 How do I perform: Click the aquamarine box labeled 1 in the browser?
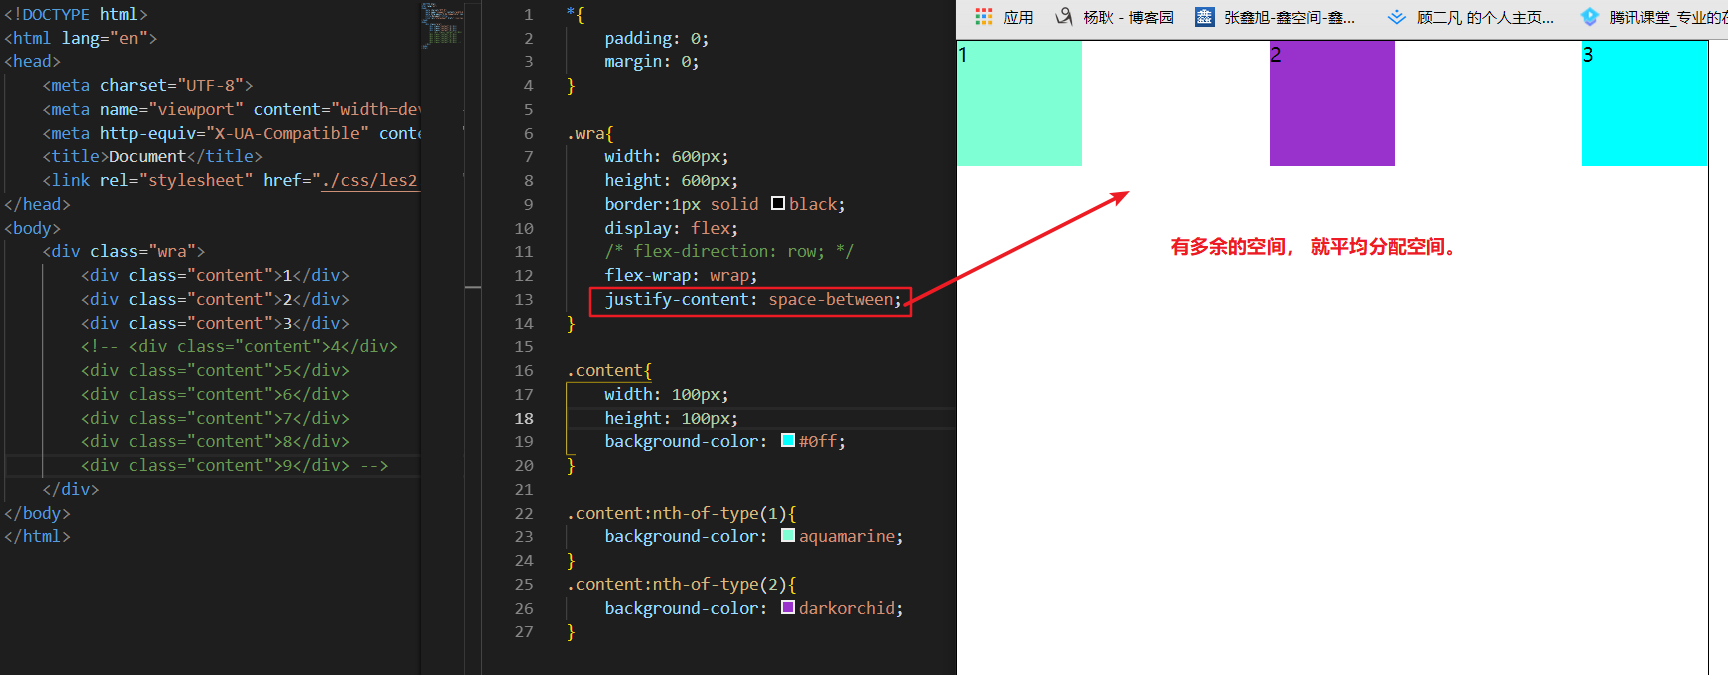point(1019,103)
